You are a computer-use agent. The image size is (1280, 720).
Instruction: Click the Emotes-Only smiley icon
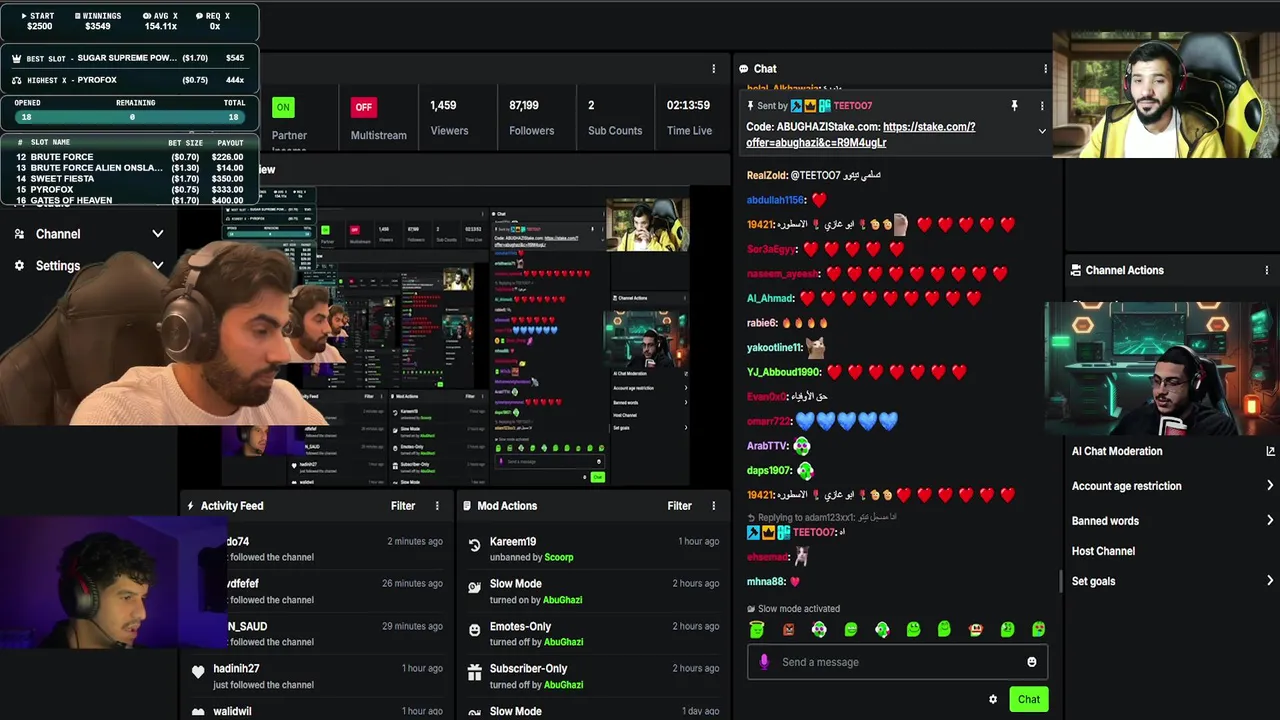coord(475,630)
